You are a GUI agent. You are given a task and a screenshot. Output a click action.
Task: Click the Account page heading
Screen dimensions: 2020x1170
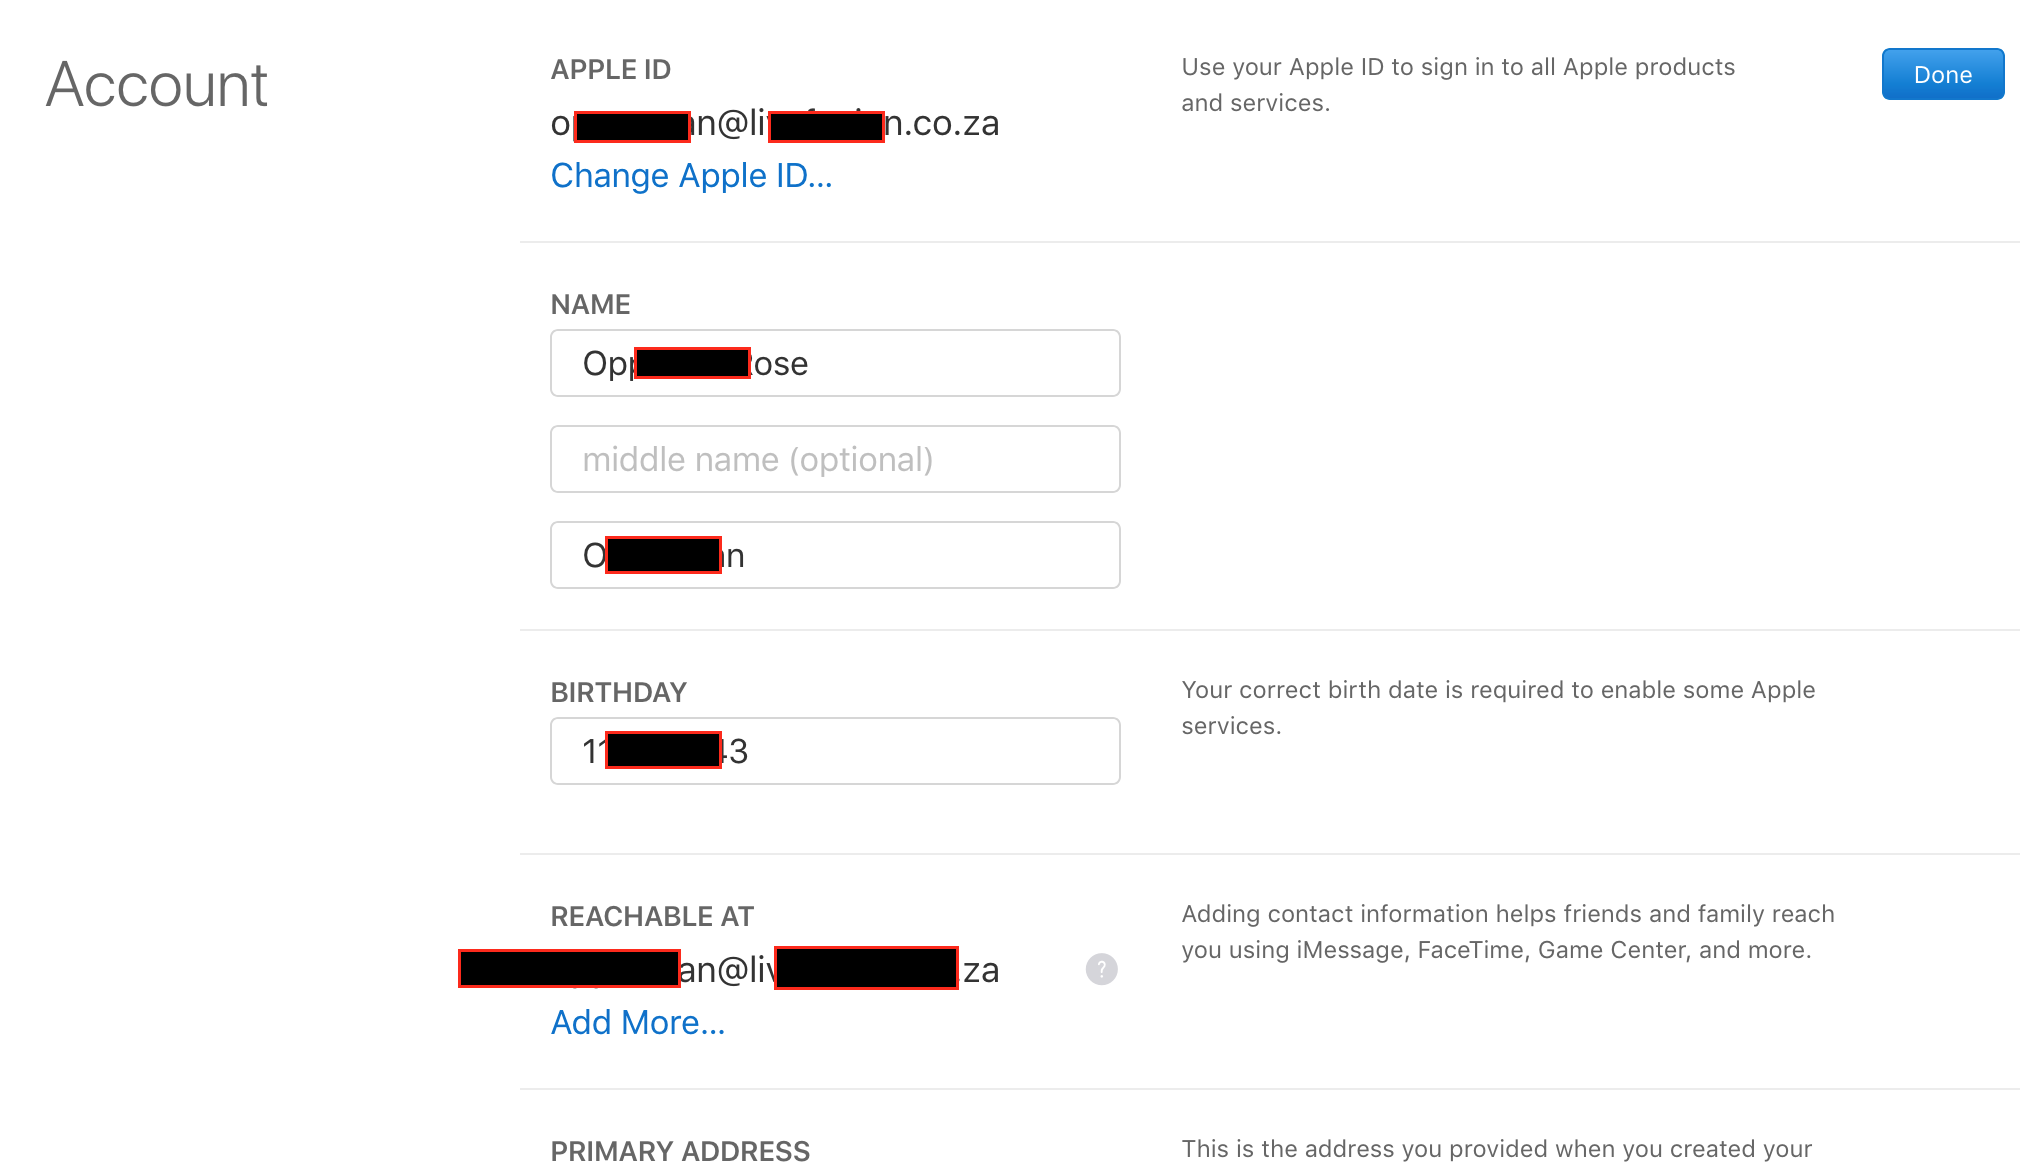(157, 85)
